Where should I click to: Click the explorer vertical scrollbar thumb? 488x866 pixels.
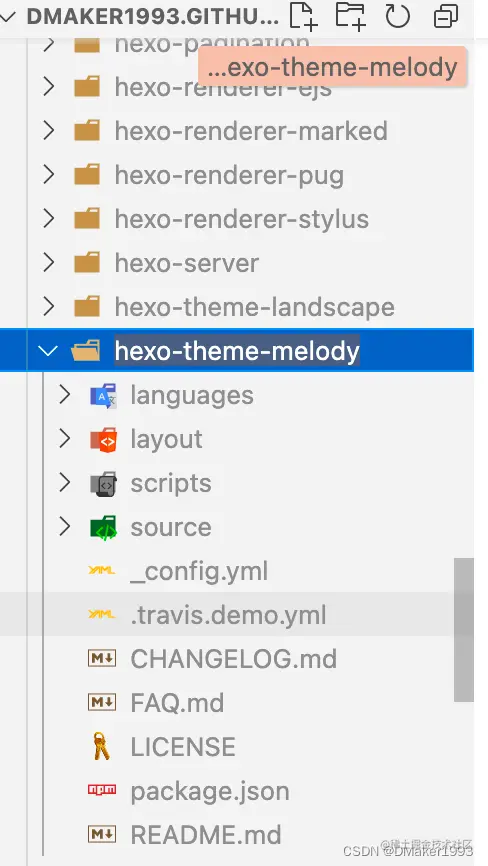[x=464, y=630]
